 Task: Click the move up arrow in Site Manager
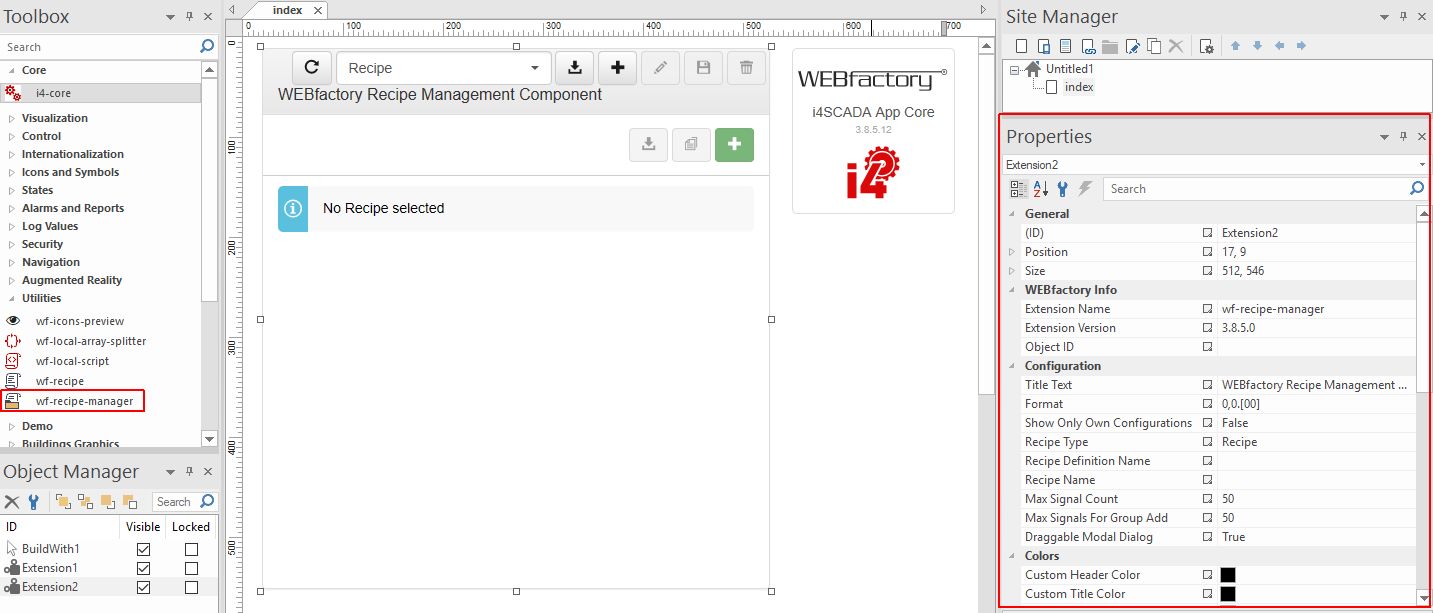point(1235,46)
